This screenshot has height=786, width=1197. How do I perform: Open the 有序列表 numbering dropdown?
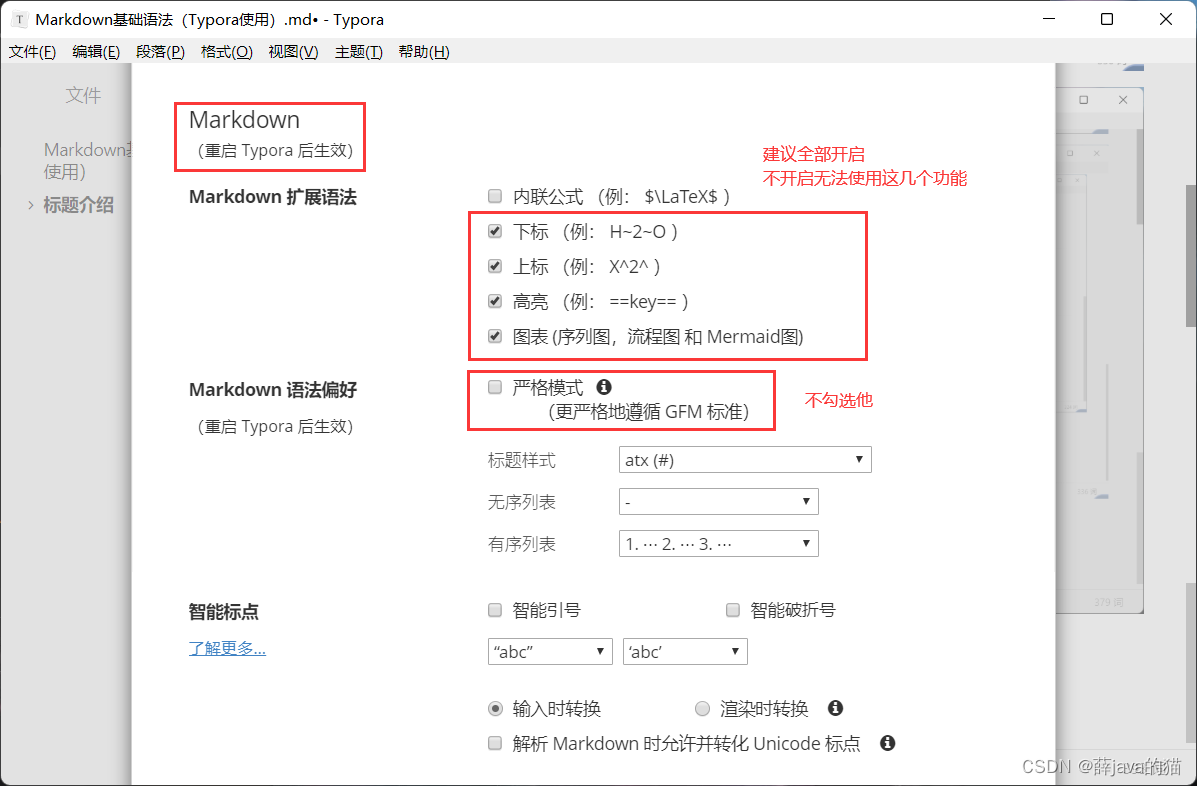coord(718,544)
